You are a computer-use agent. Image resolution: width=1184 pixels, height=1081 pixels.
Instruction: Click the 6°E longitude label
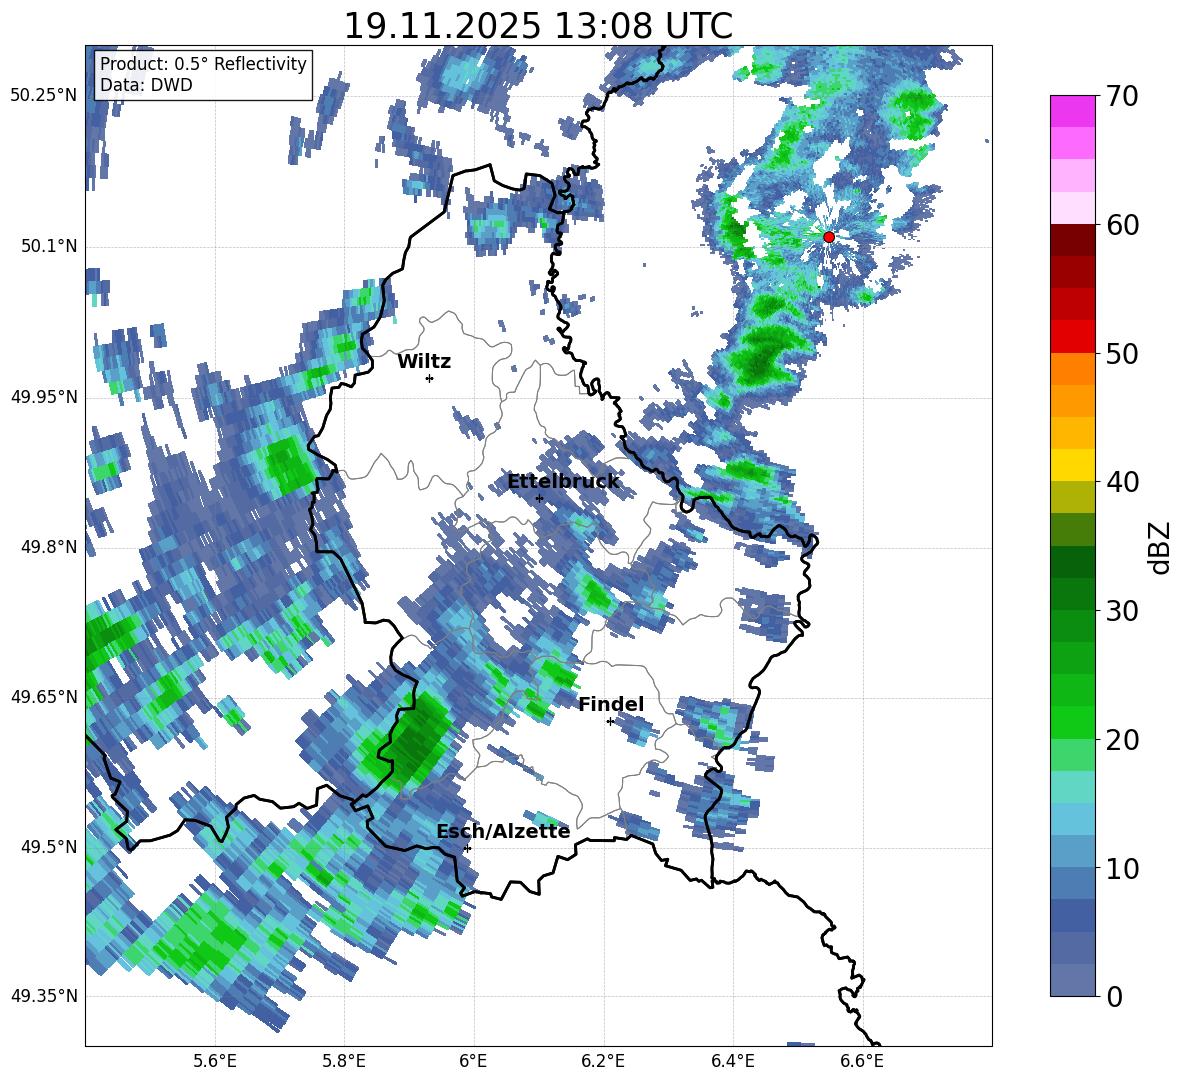pyautogui.click(x=473, y=1061)
